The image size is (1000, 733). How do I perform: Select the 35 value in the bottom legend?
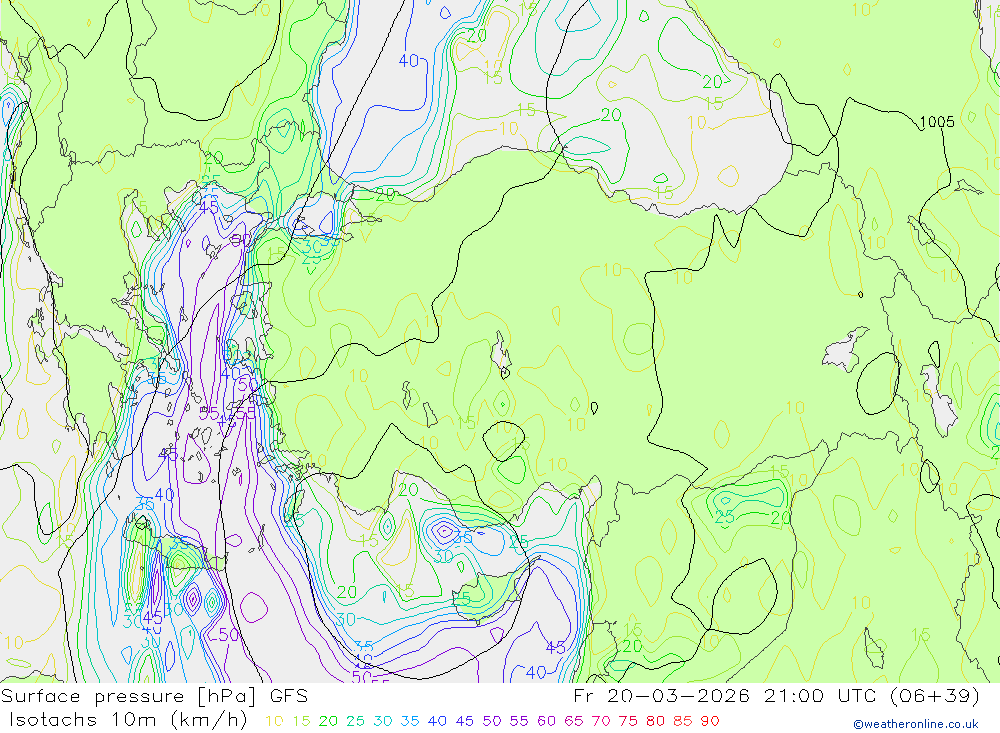click(410, 721)
